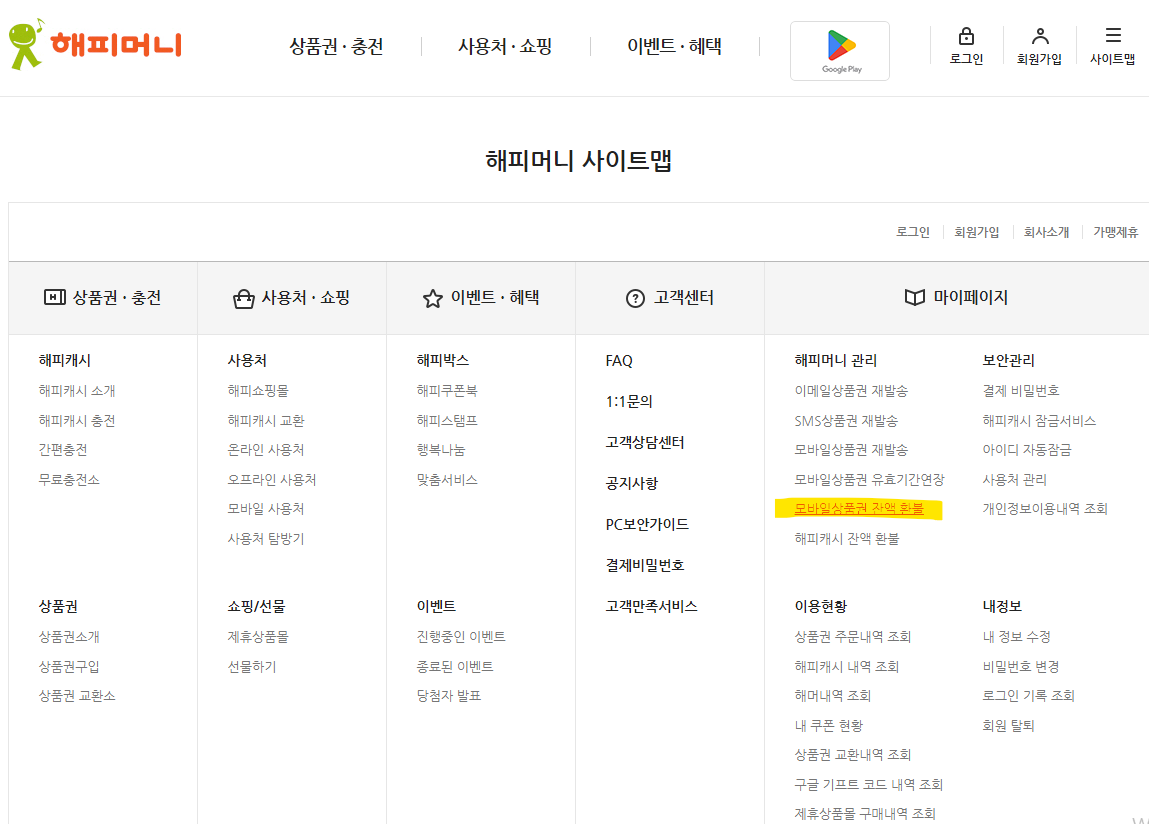Open 맞춤서비스 link
The height and width of the screenshot is (824, 1149).
(x=447, y=479)
